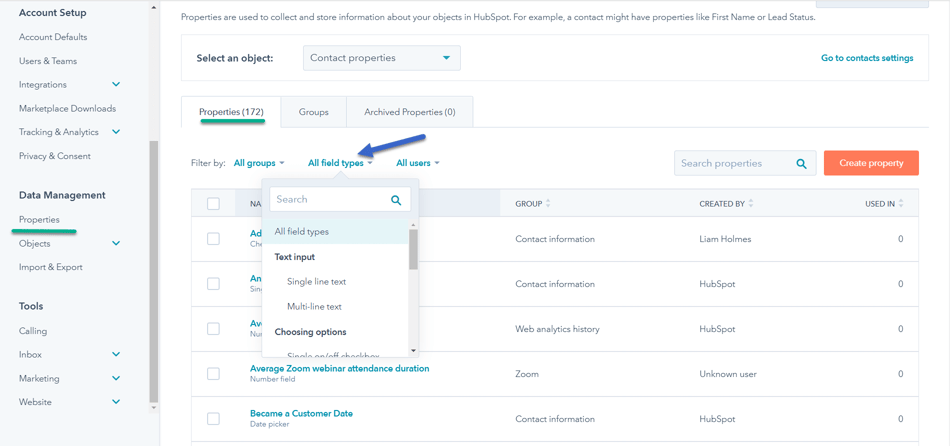Switch to the Groups tab
The height and width of the screenshot is (446, 950).
click(x=313, y=112)
